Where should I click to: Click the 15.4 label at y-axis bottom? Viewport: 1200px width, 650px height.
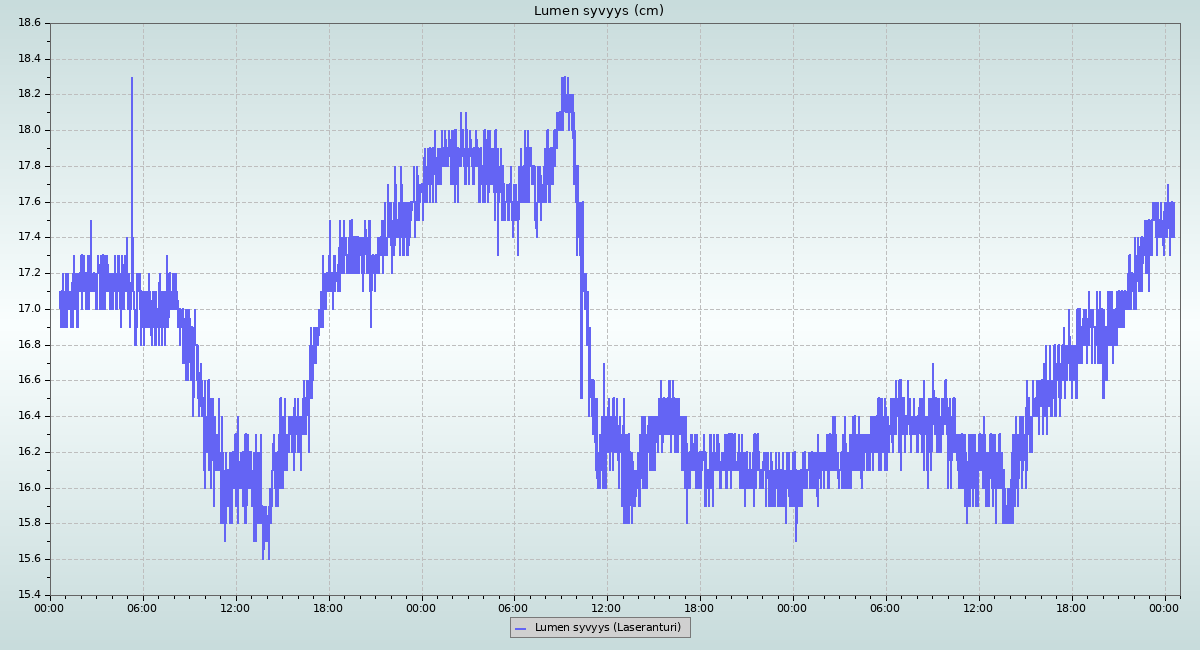[x=30, y=595]
